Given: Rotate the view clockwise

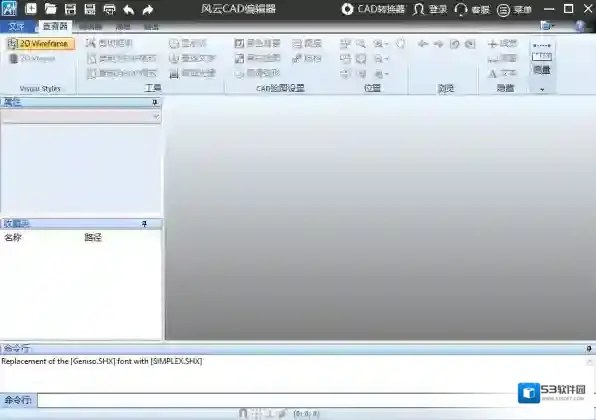Looking at the screenshot, I should (x=470, y=44).
